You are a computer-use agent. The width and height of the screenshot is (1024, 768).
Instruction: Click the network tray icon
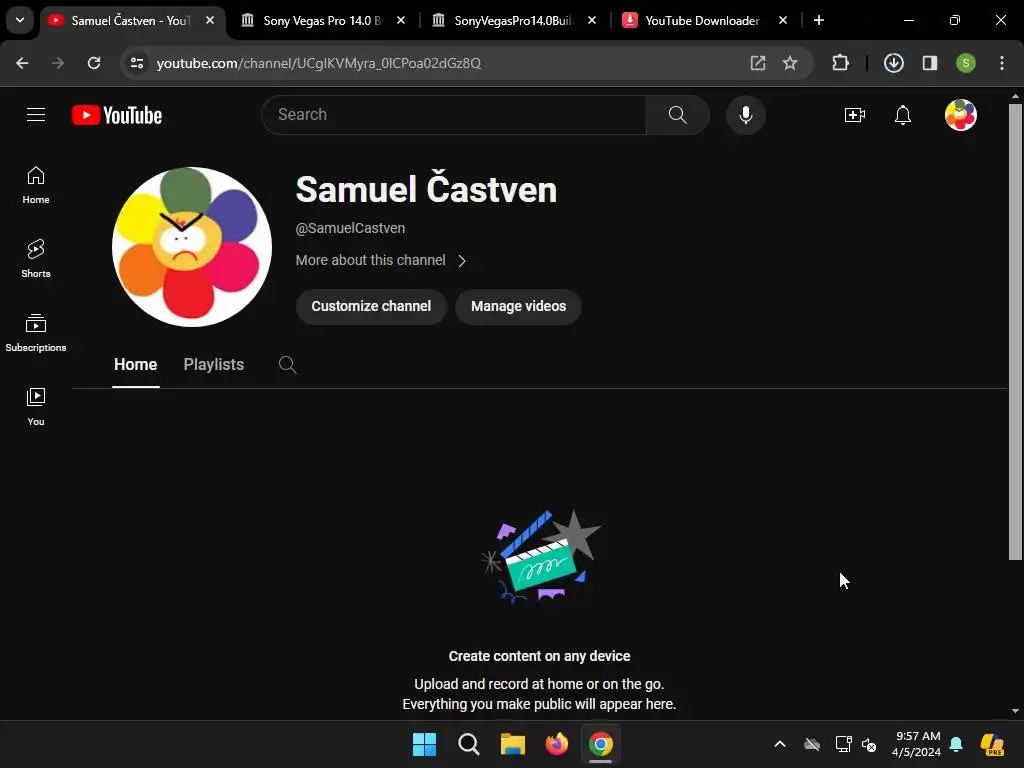point(843,744)
